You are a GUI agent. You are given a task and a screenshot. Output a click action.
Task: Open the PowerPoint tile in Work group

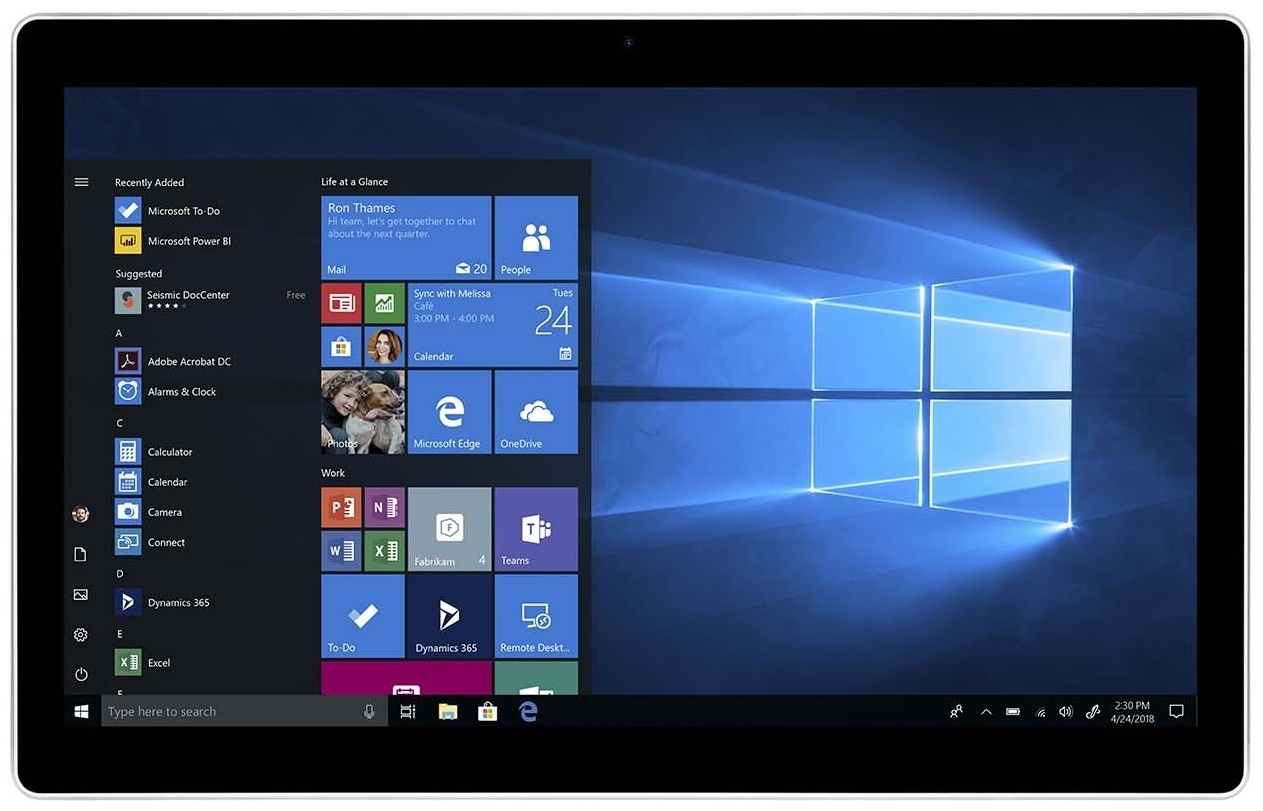(341, 507)
